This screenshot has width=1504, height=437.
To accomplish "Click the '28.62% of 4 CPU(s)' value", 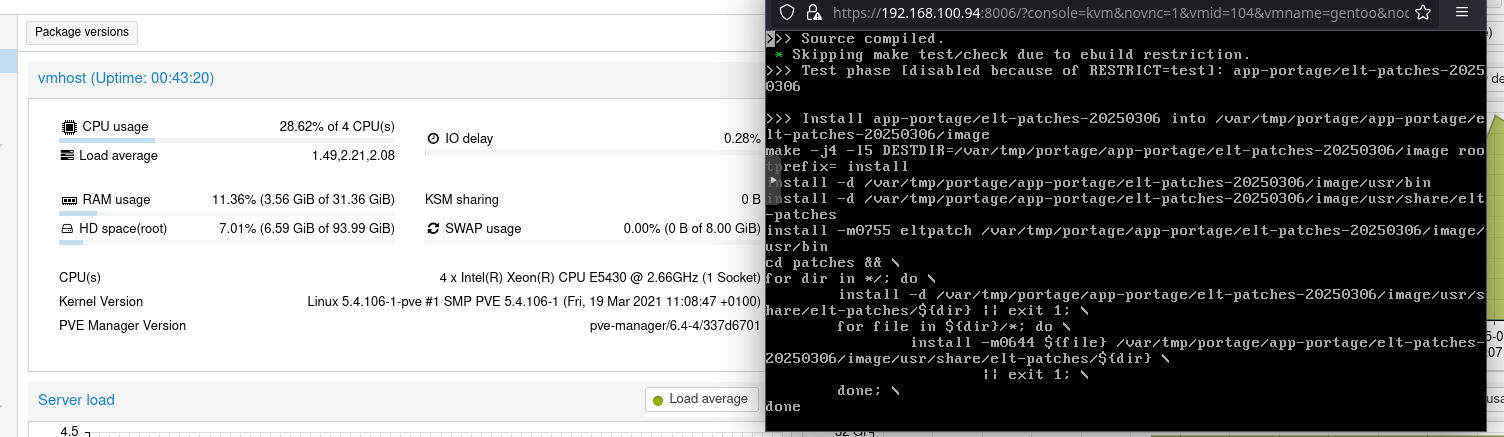I will 337,127.
